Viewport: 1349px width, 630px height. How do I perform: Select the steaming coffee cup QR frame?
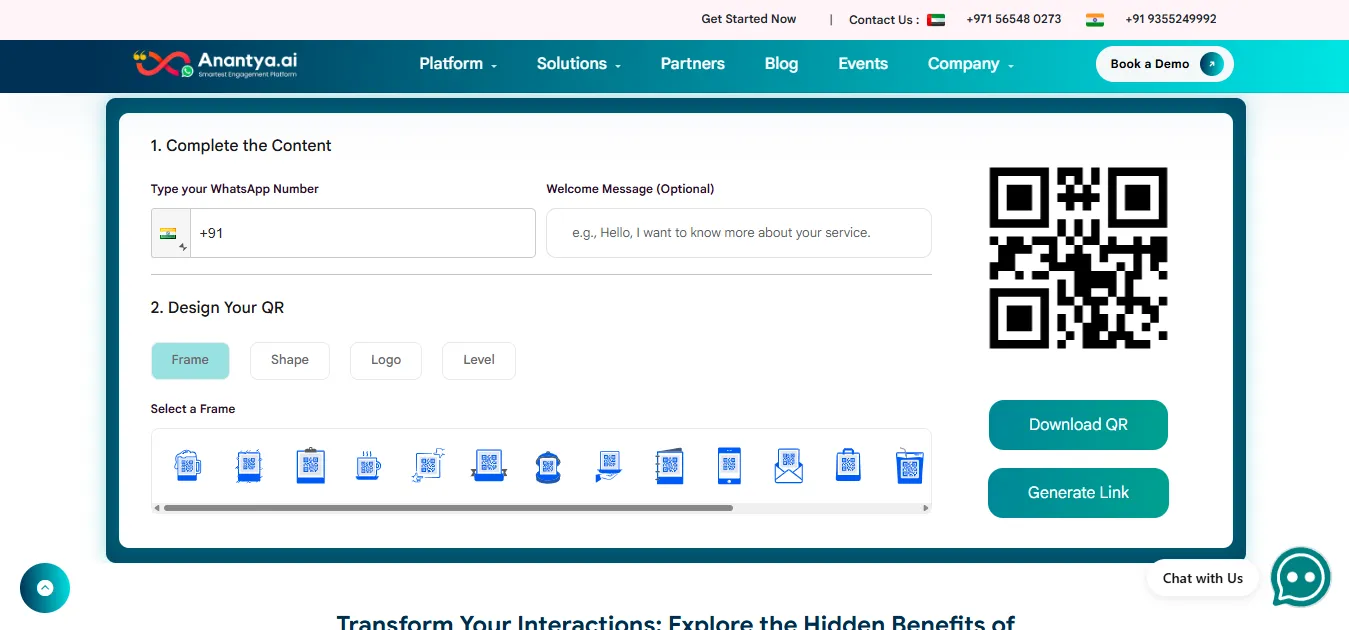[x=369, y=466]
